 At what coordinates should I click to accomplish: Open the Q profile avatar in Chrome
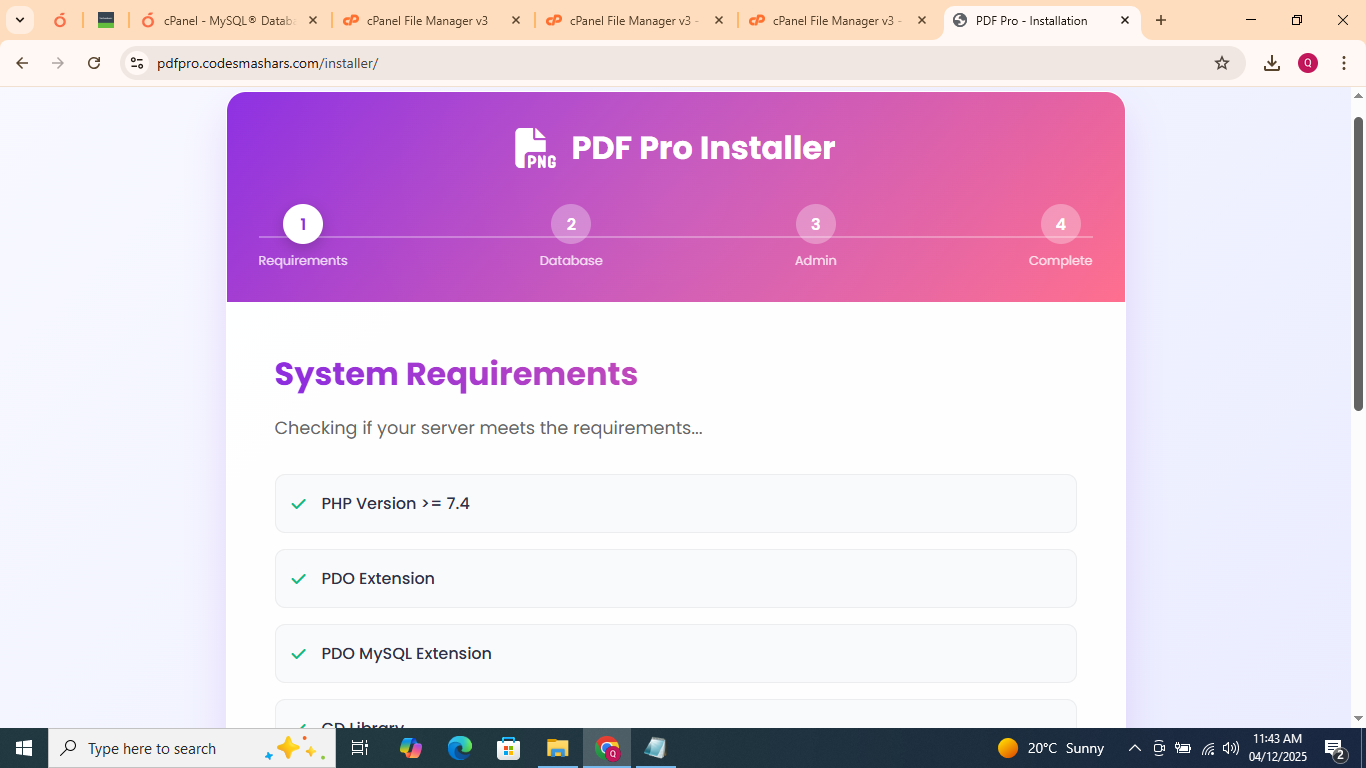click(1308, 62)
